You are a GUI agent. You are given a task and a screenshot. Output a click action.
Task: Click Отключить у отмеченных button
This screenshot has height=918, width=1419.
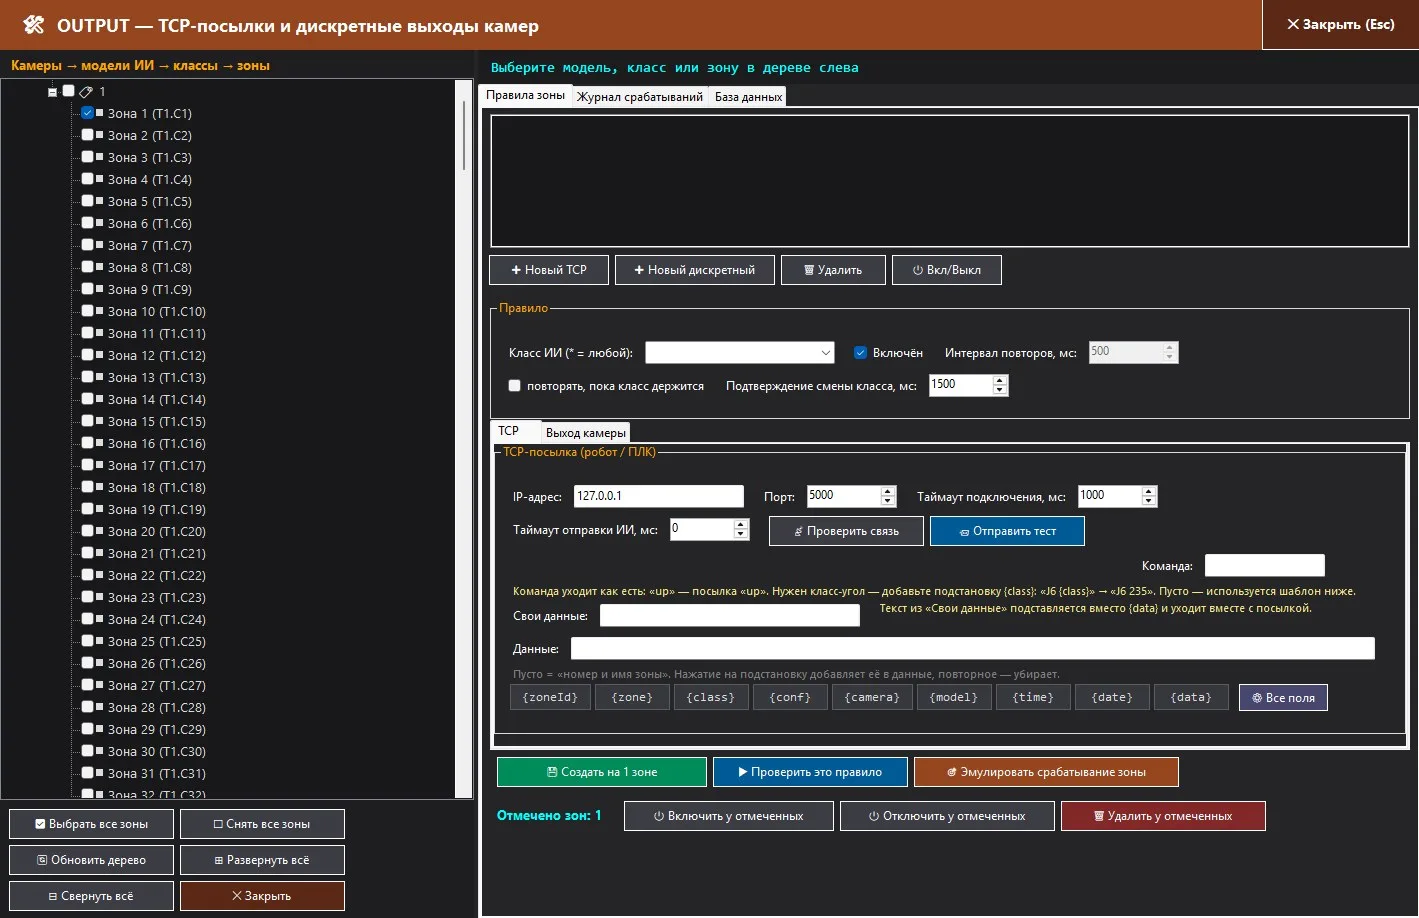pos(947,816)
